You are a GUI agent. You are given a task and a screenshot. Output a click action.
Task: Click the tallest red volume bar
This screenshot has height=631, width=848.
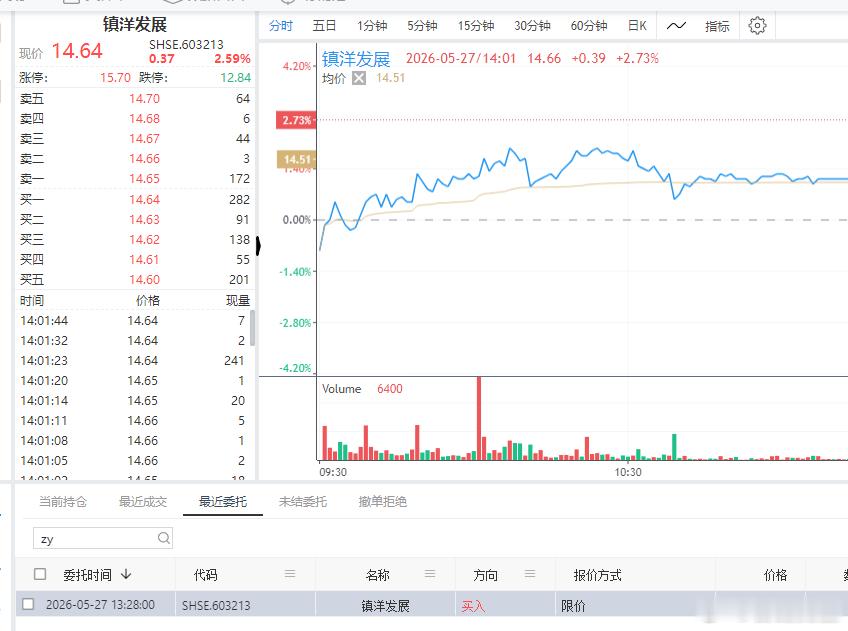(x=479, y=418)
